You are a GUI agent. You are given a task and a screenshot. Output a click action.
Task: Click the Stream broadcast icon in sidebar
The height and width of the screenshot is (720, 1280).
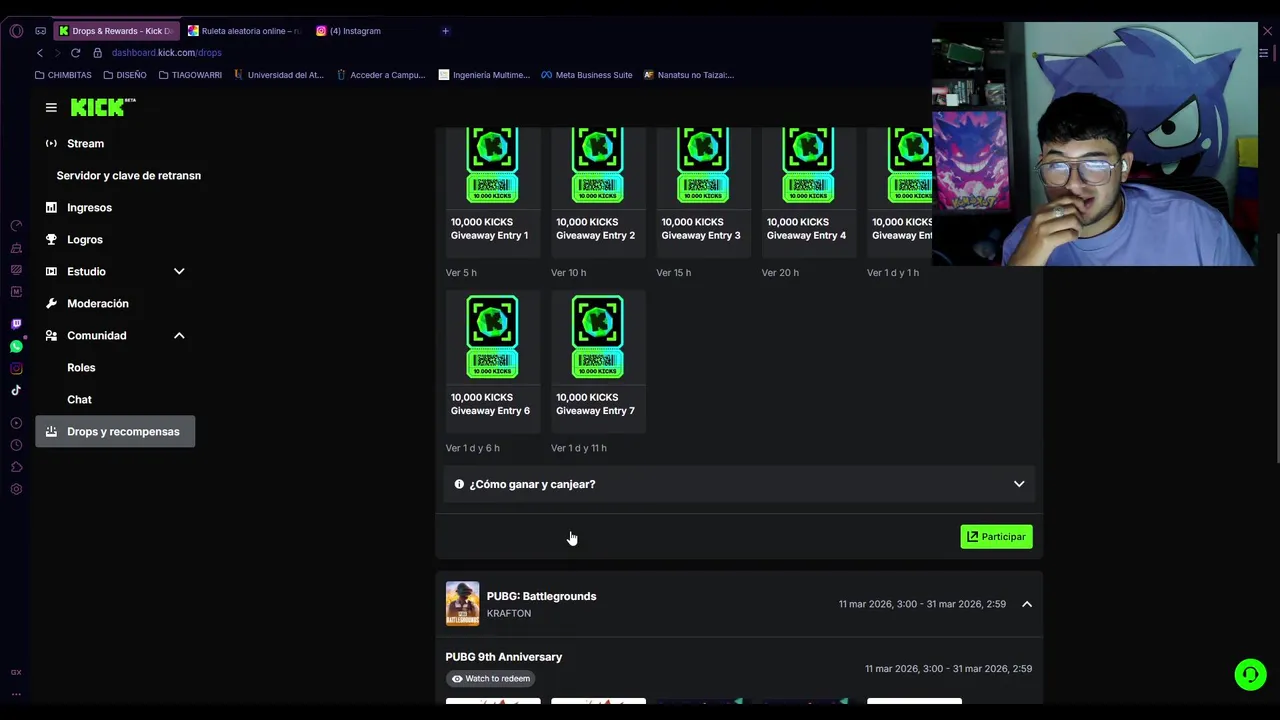point(51,143)
